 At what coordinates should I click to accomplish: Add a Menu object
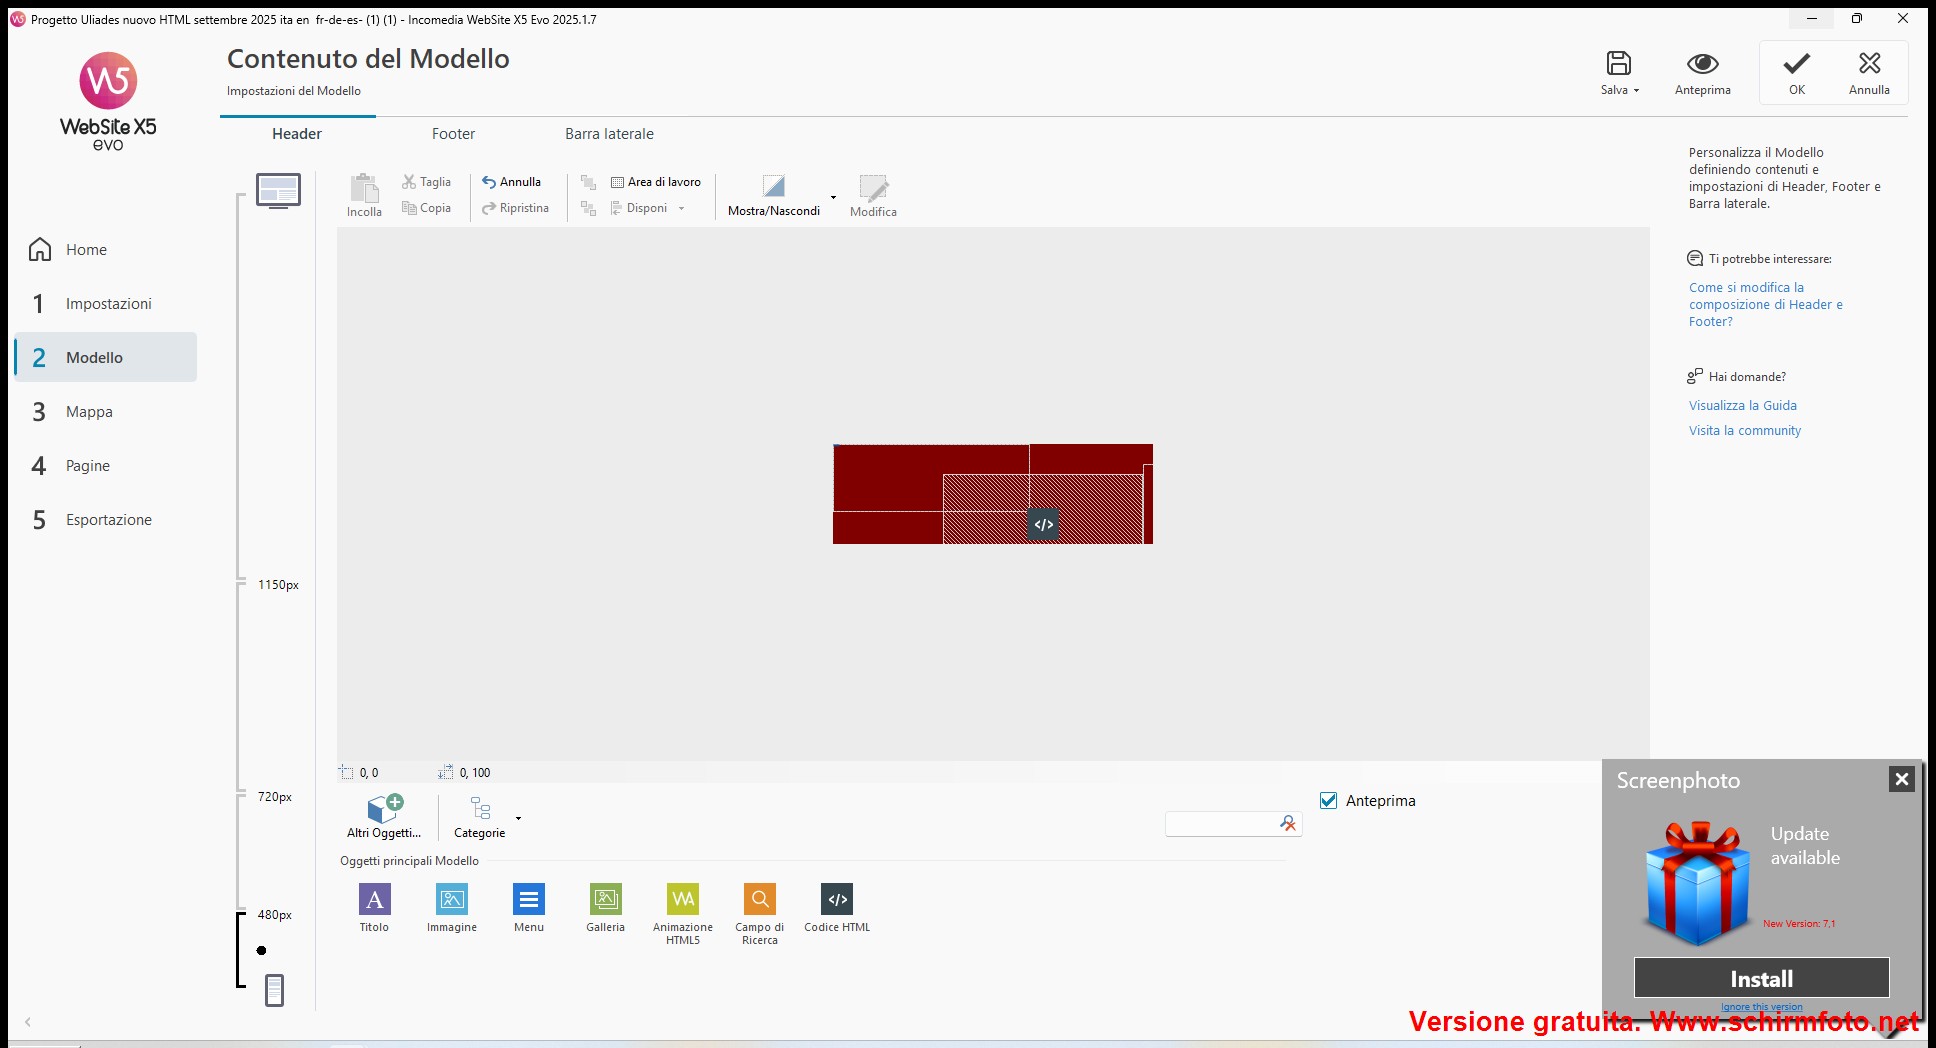(529, 900)
